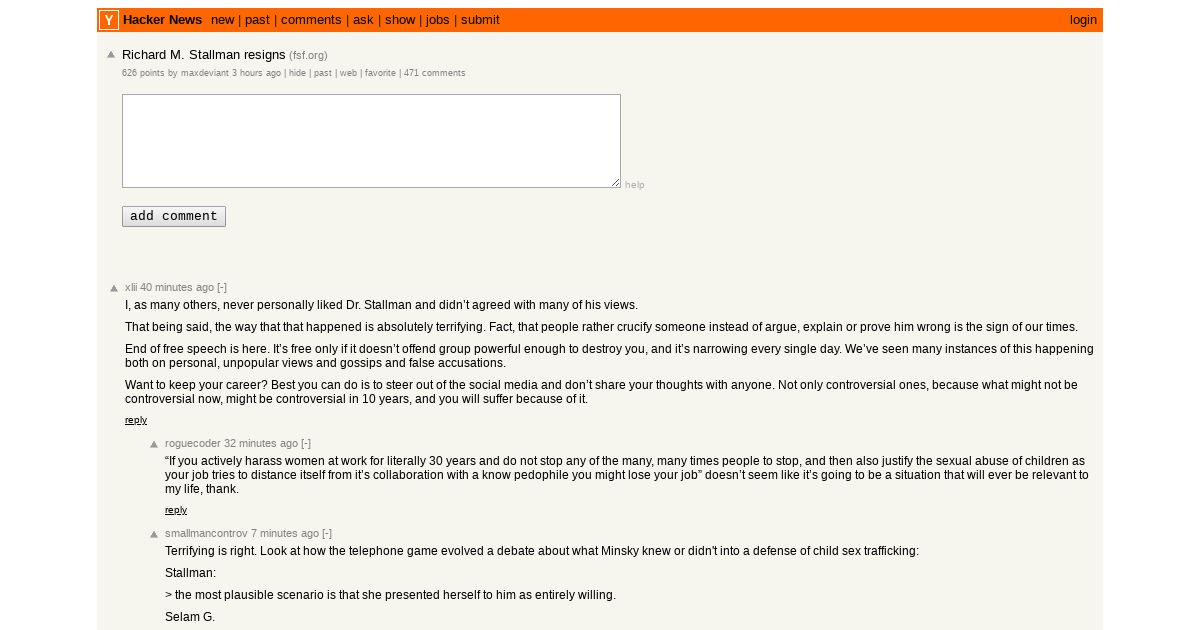Reply to xlii's comment

[136, 420]
